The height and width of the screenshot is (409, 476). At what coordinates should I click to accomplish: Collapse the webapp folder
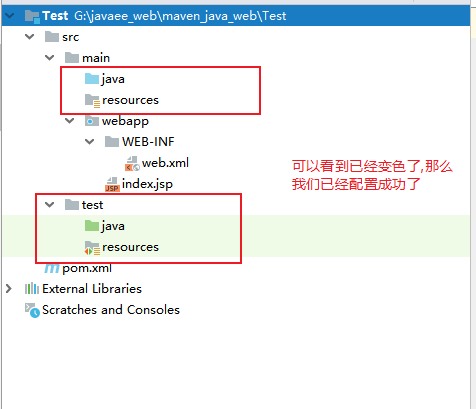[70, 121]
